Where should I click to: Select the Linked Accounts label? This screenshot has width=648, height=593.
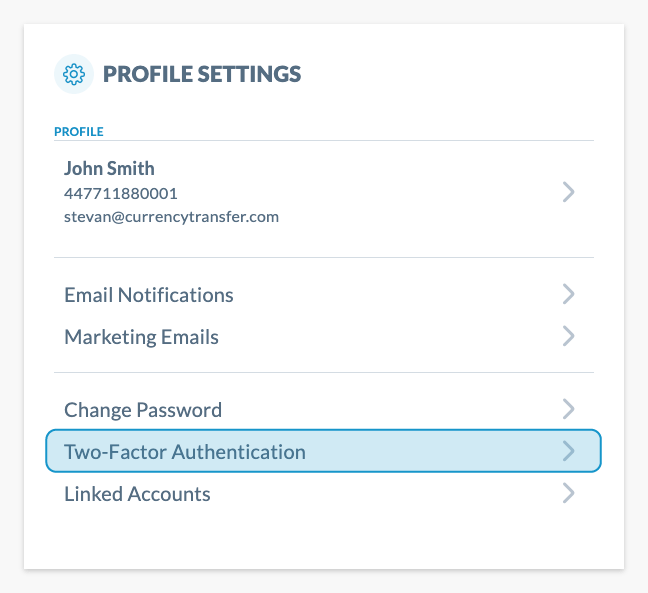137,494
